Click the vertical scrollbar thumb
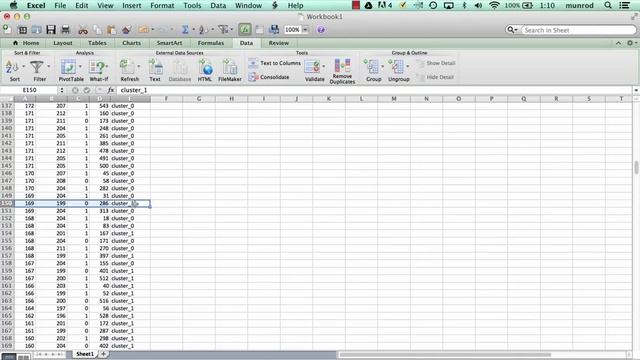Image resolution: width=640 pixels, height=360 pixels. tap(636, 167)
